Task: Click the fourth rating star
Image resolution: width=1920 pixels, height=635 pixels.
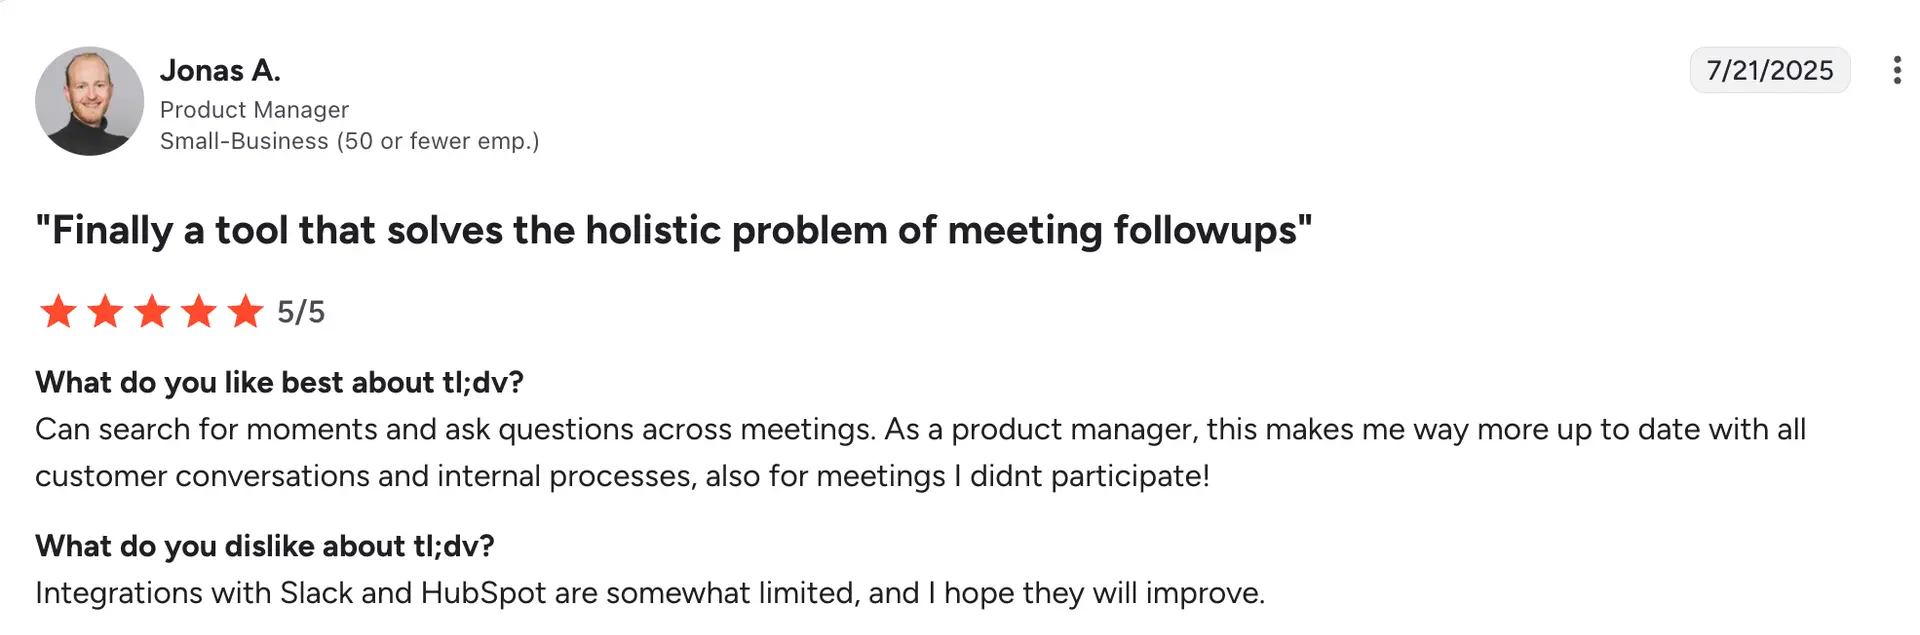Action: coord(198,312)
